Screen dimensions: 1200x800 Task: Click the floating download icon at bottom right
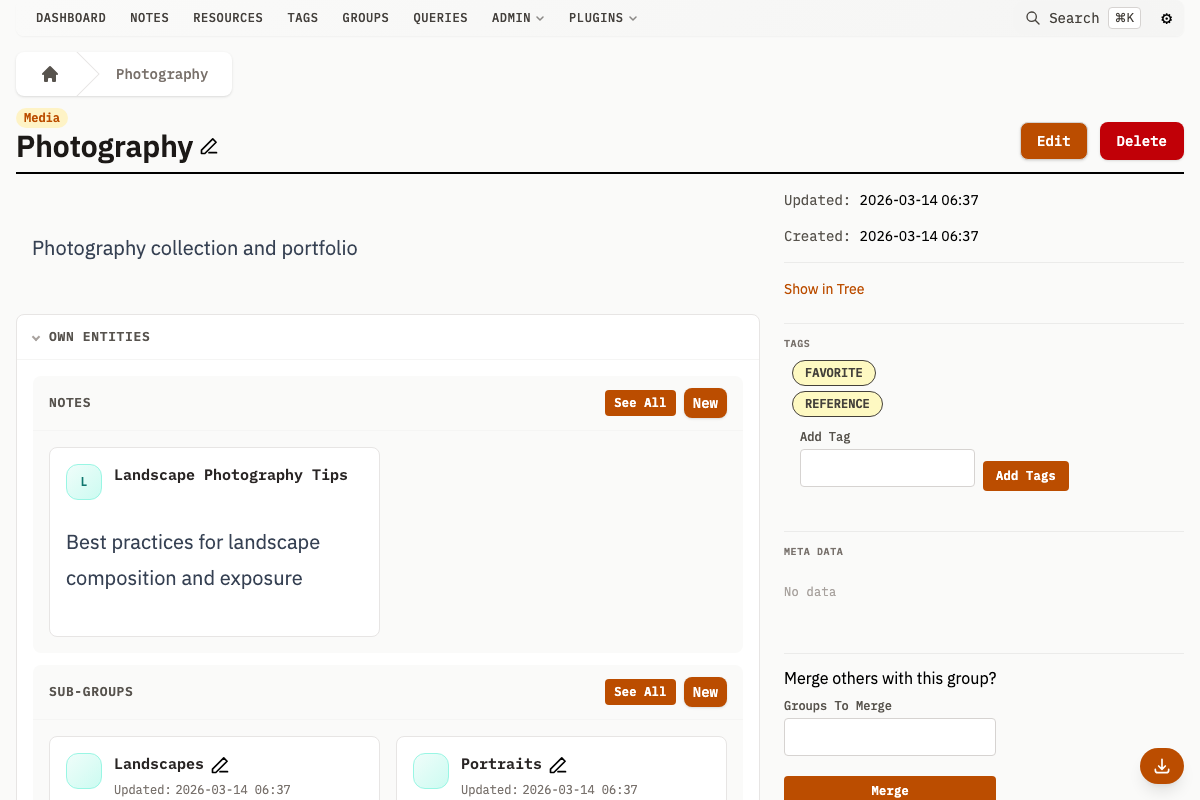pos(1161,766)
